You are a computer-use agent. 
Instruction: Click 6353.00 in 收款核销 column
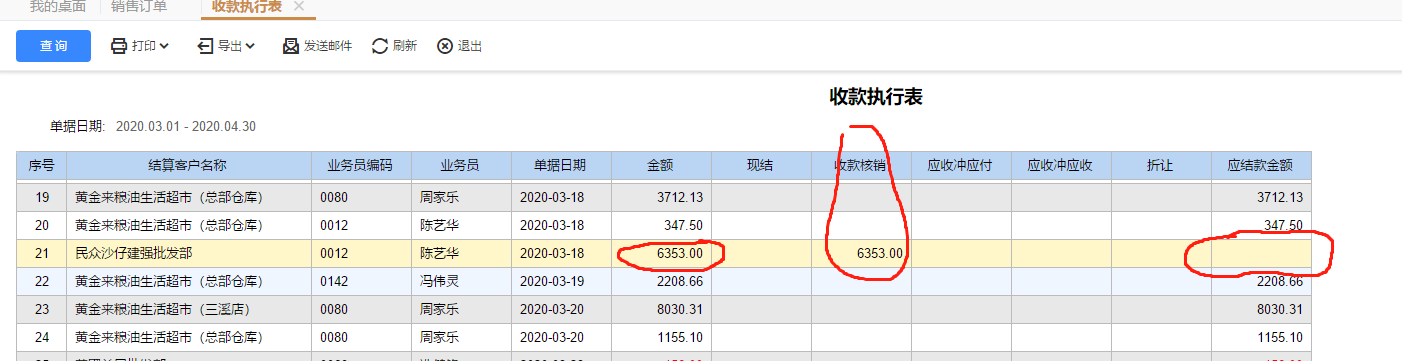(880, 254)
